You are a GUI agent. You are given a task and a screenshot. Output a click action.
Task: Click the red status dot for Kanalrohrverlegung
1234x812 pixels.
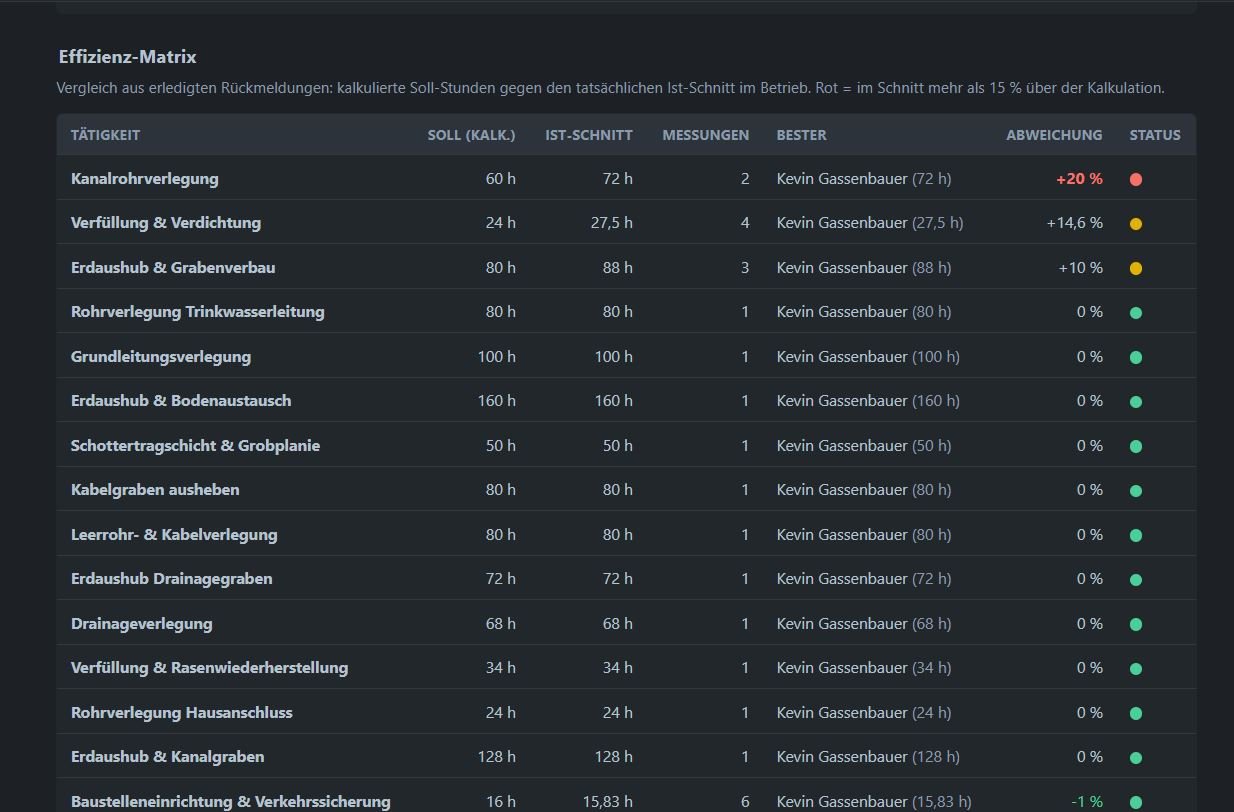(1136, 180)
